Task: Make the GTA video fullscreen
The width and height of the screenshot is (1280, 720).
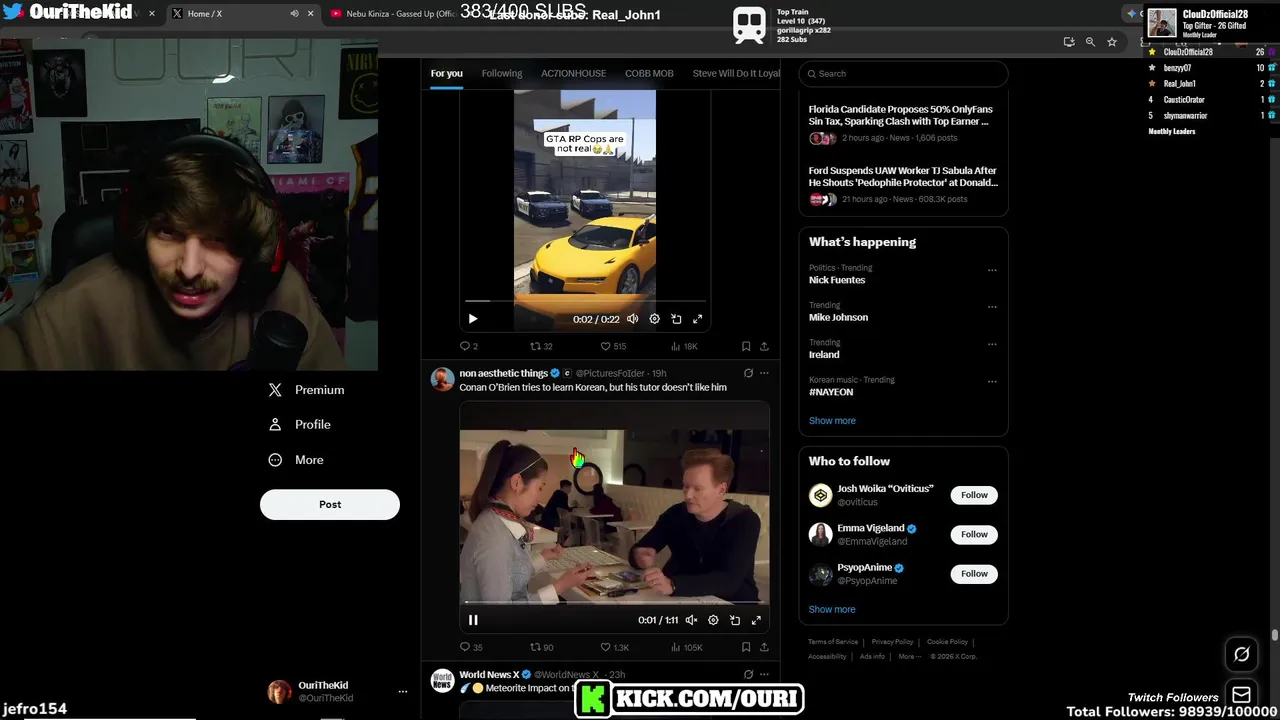Action: pyautogui.click(x=698, y=319)
